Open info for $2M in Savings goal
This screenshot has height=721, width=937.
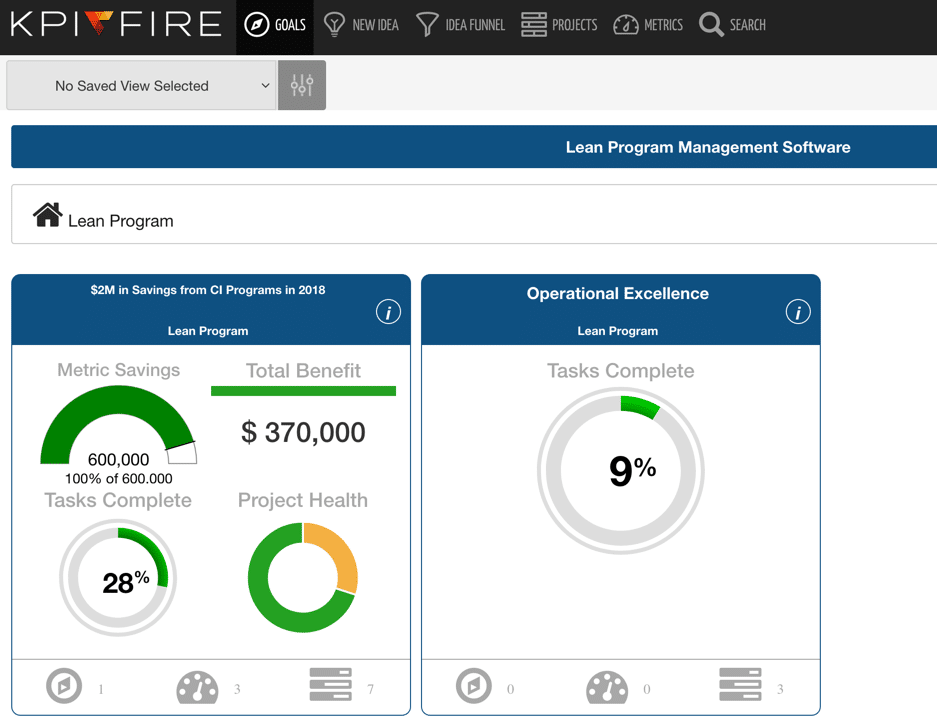(388, 312)
